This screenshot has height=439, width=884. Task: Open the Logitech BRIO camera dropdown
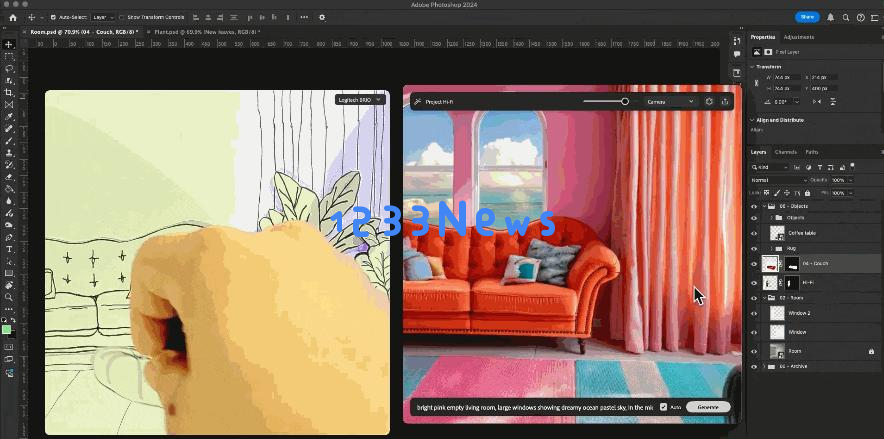[x=361, y=100]
